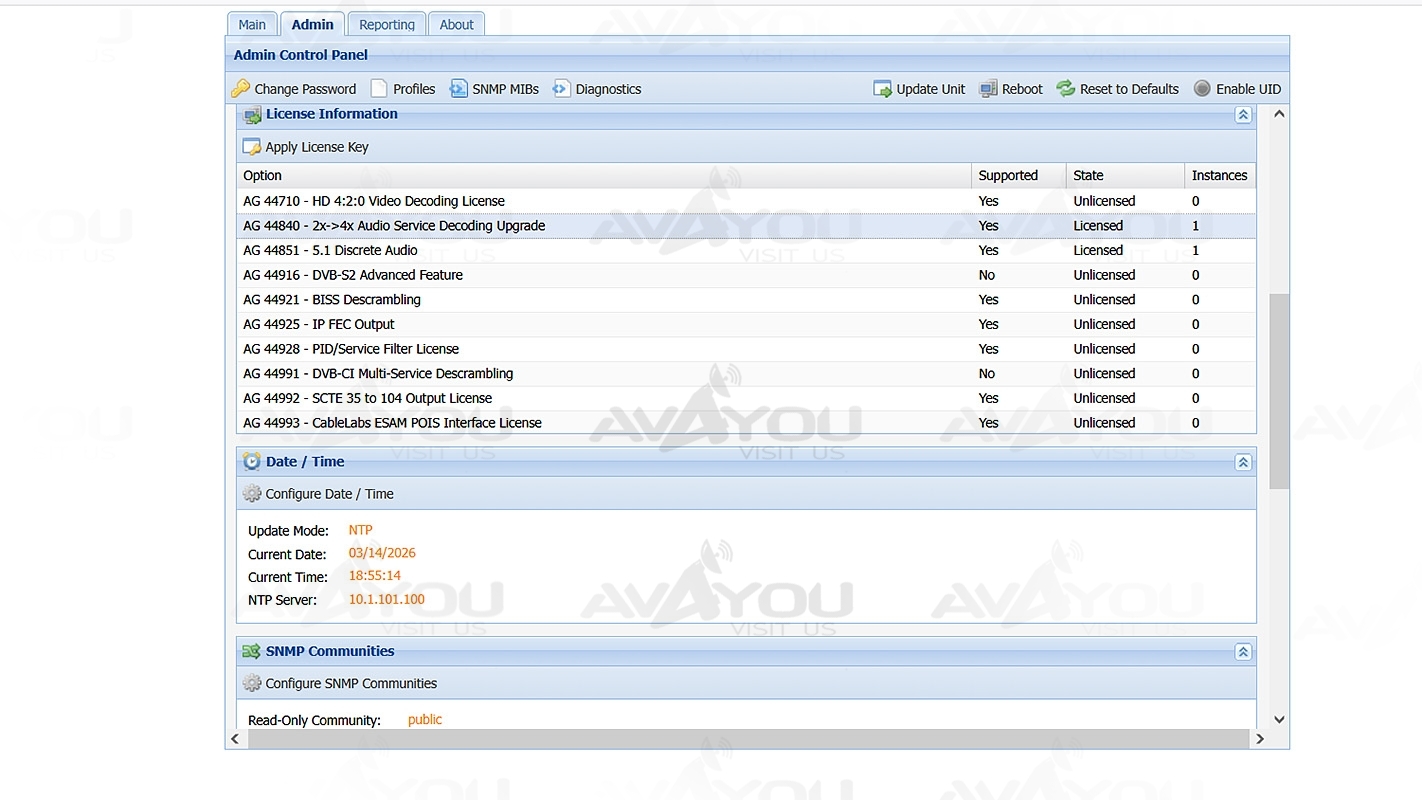
Task: Open Profiles from the page icon
Action: (379, 89)
